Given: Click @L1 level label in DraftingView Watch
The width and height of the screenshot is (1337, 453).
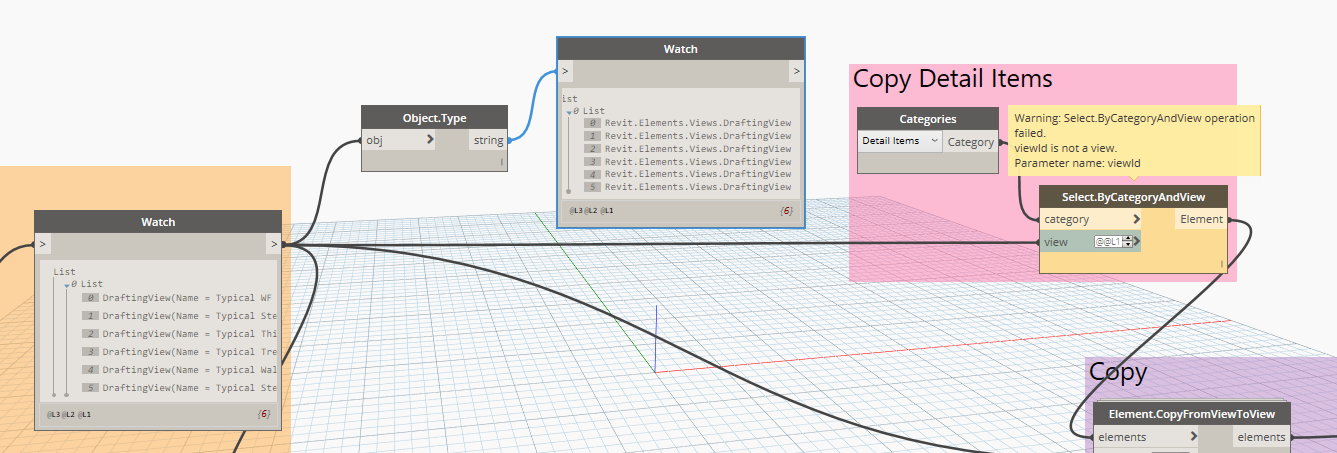Looking at the screenshot, I should [x=84, y=414].
